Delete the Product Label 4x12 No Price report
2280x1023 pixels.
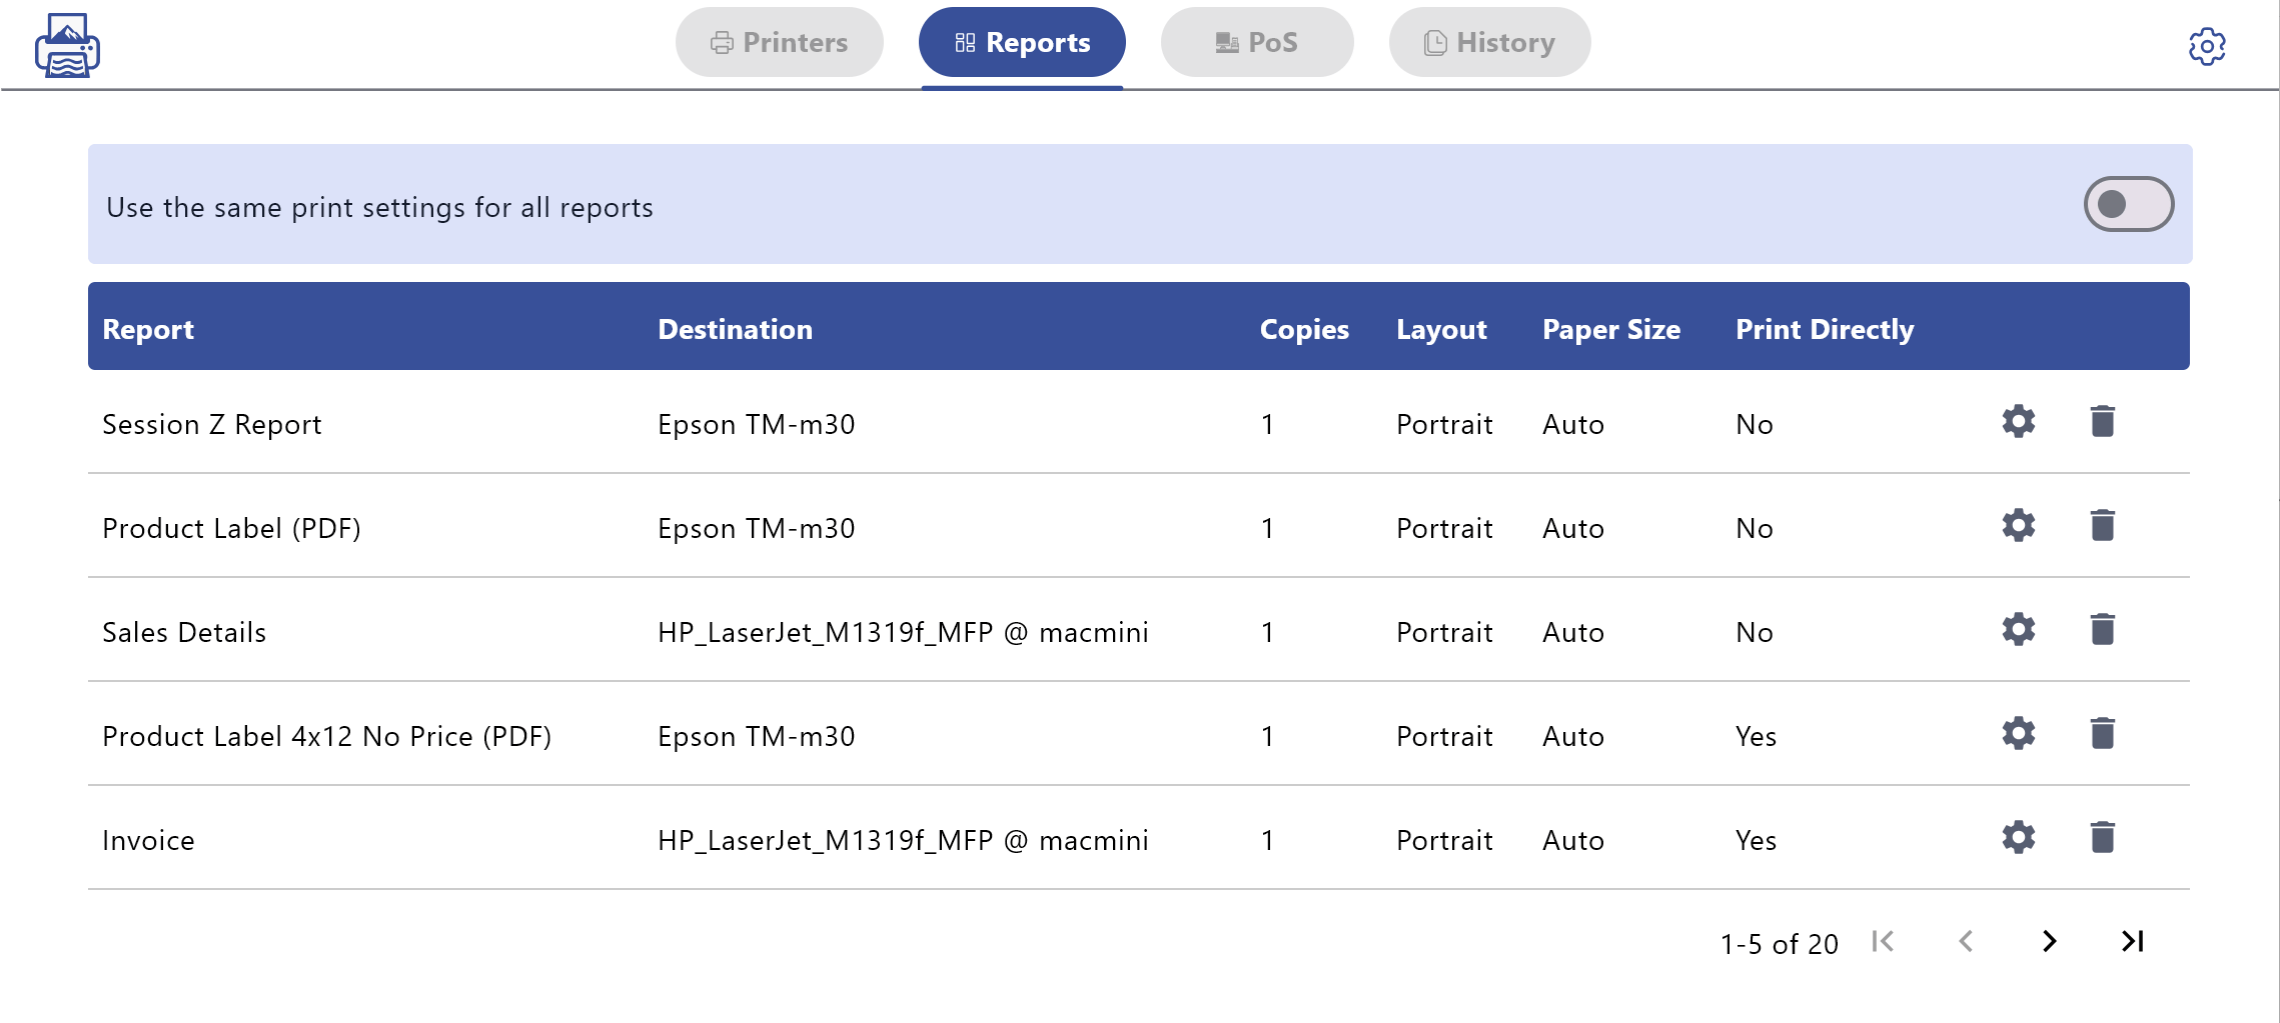tap(2101, 734)
